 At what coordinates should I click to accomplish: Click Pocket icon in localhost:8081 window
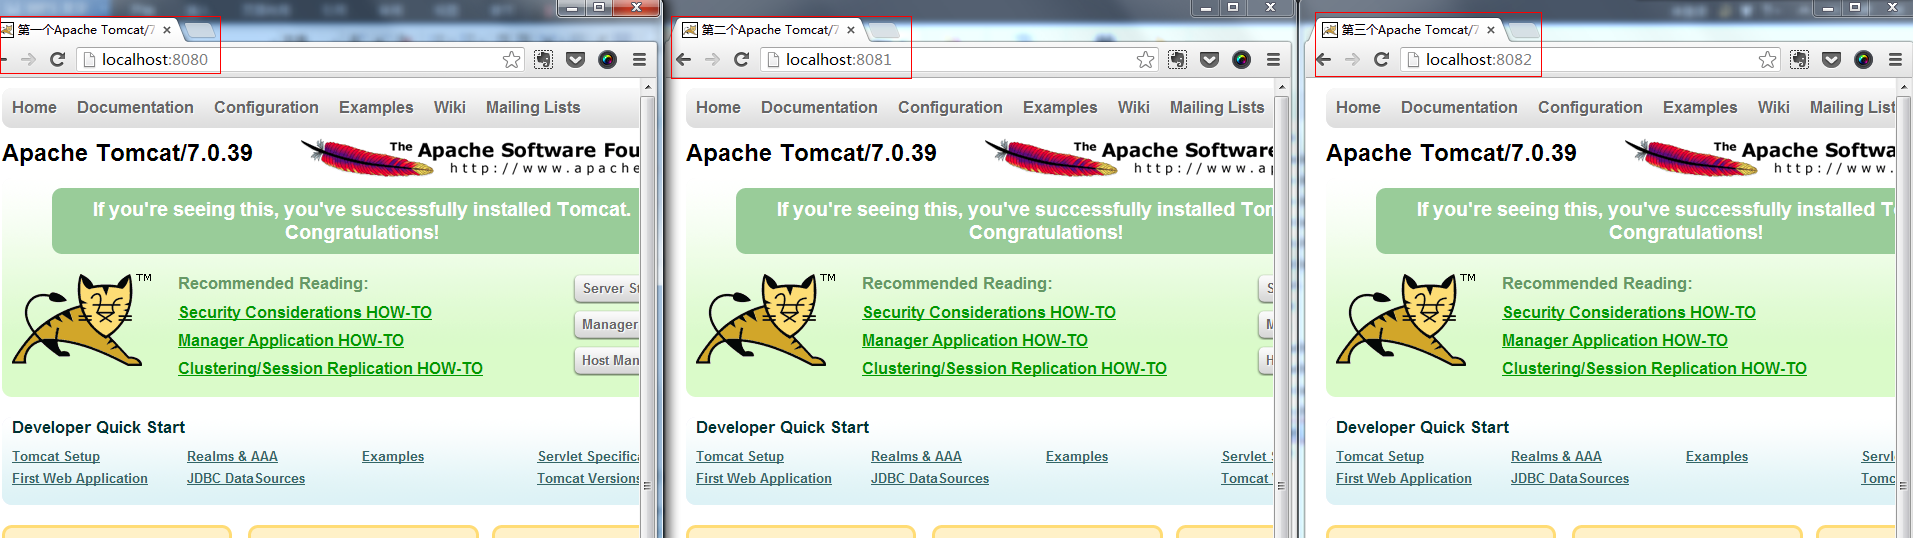coord(1209,59)
